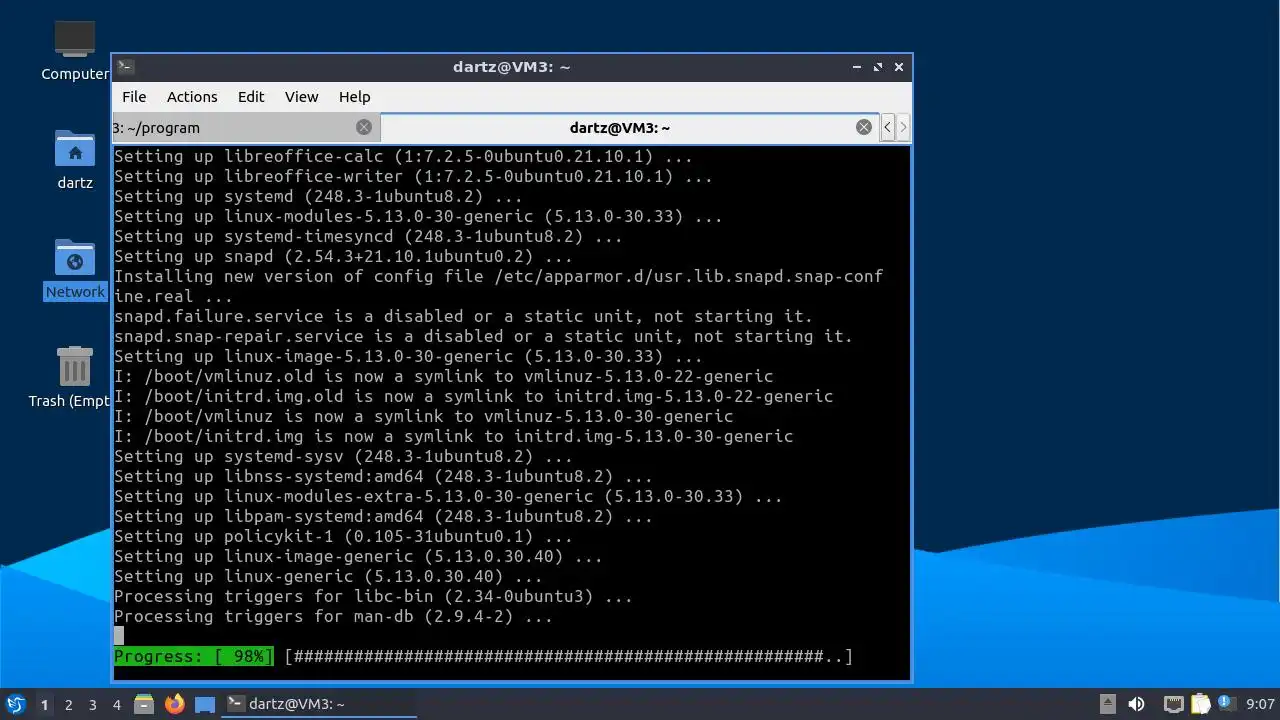Switch to workspace 4
Viewport: 1280px width, 720px height.
point(116,704)
